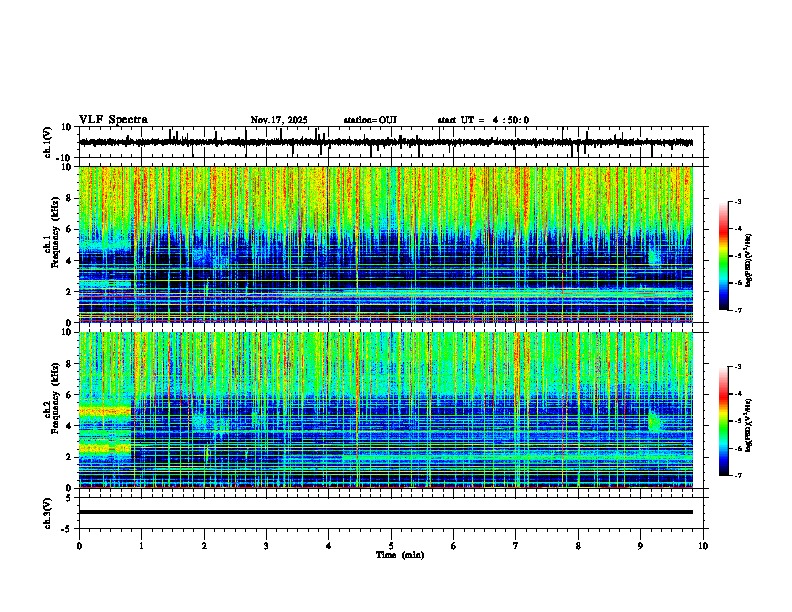Select the ch.1 spectrogram color scale bar
This screenshot has width=792, height=612.
click(724, 255)
